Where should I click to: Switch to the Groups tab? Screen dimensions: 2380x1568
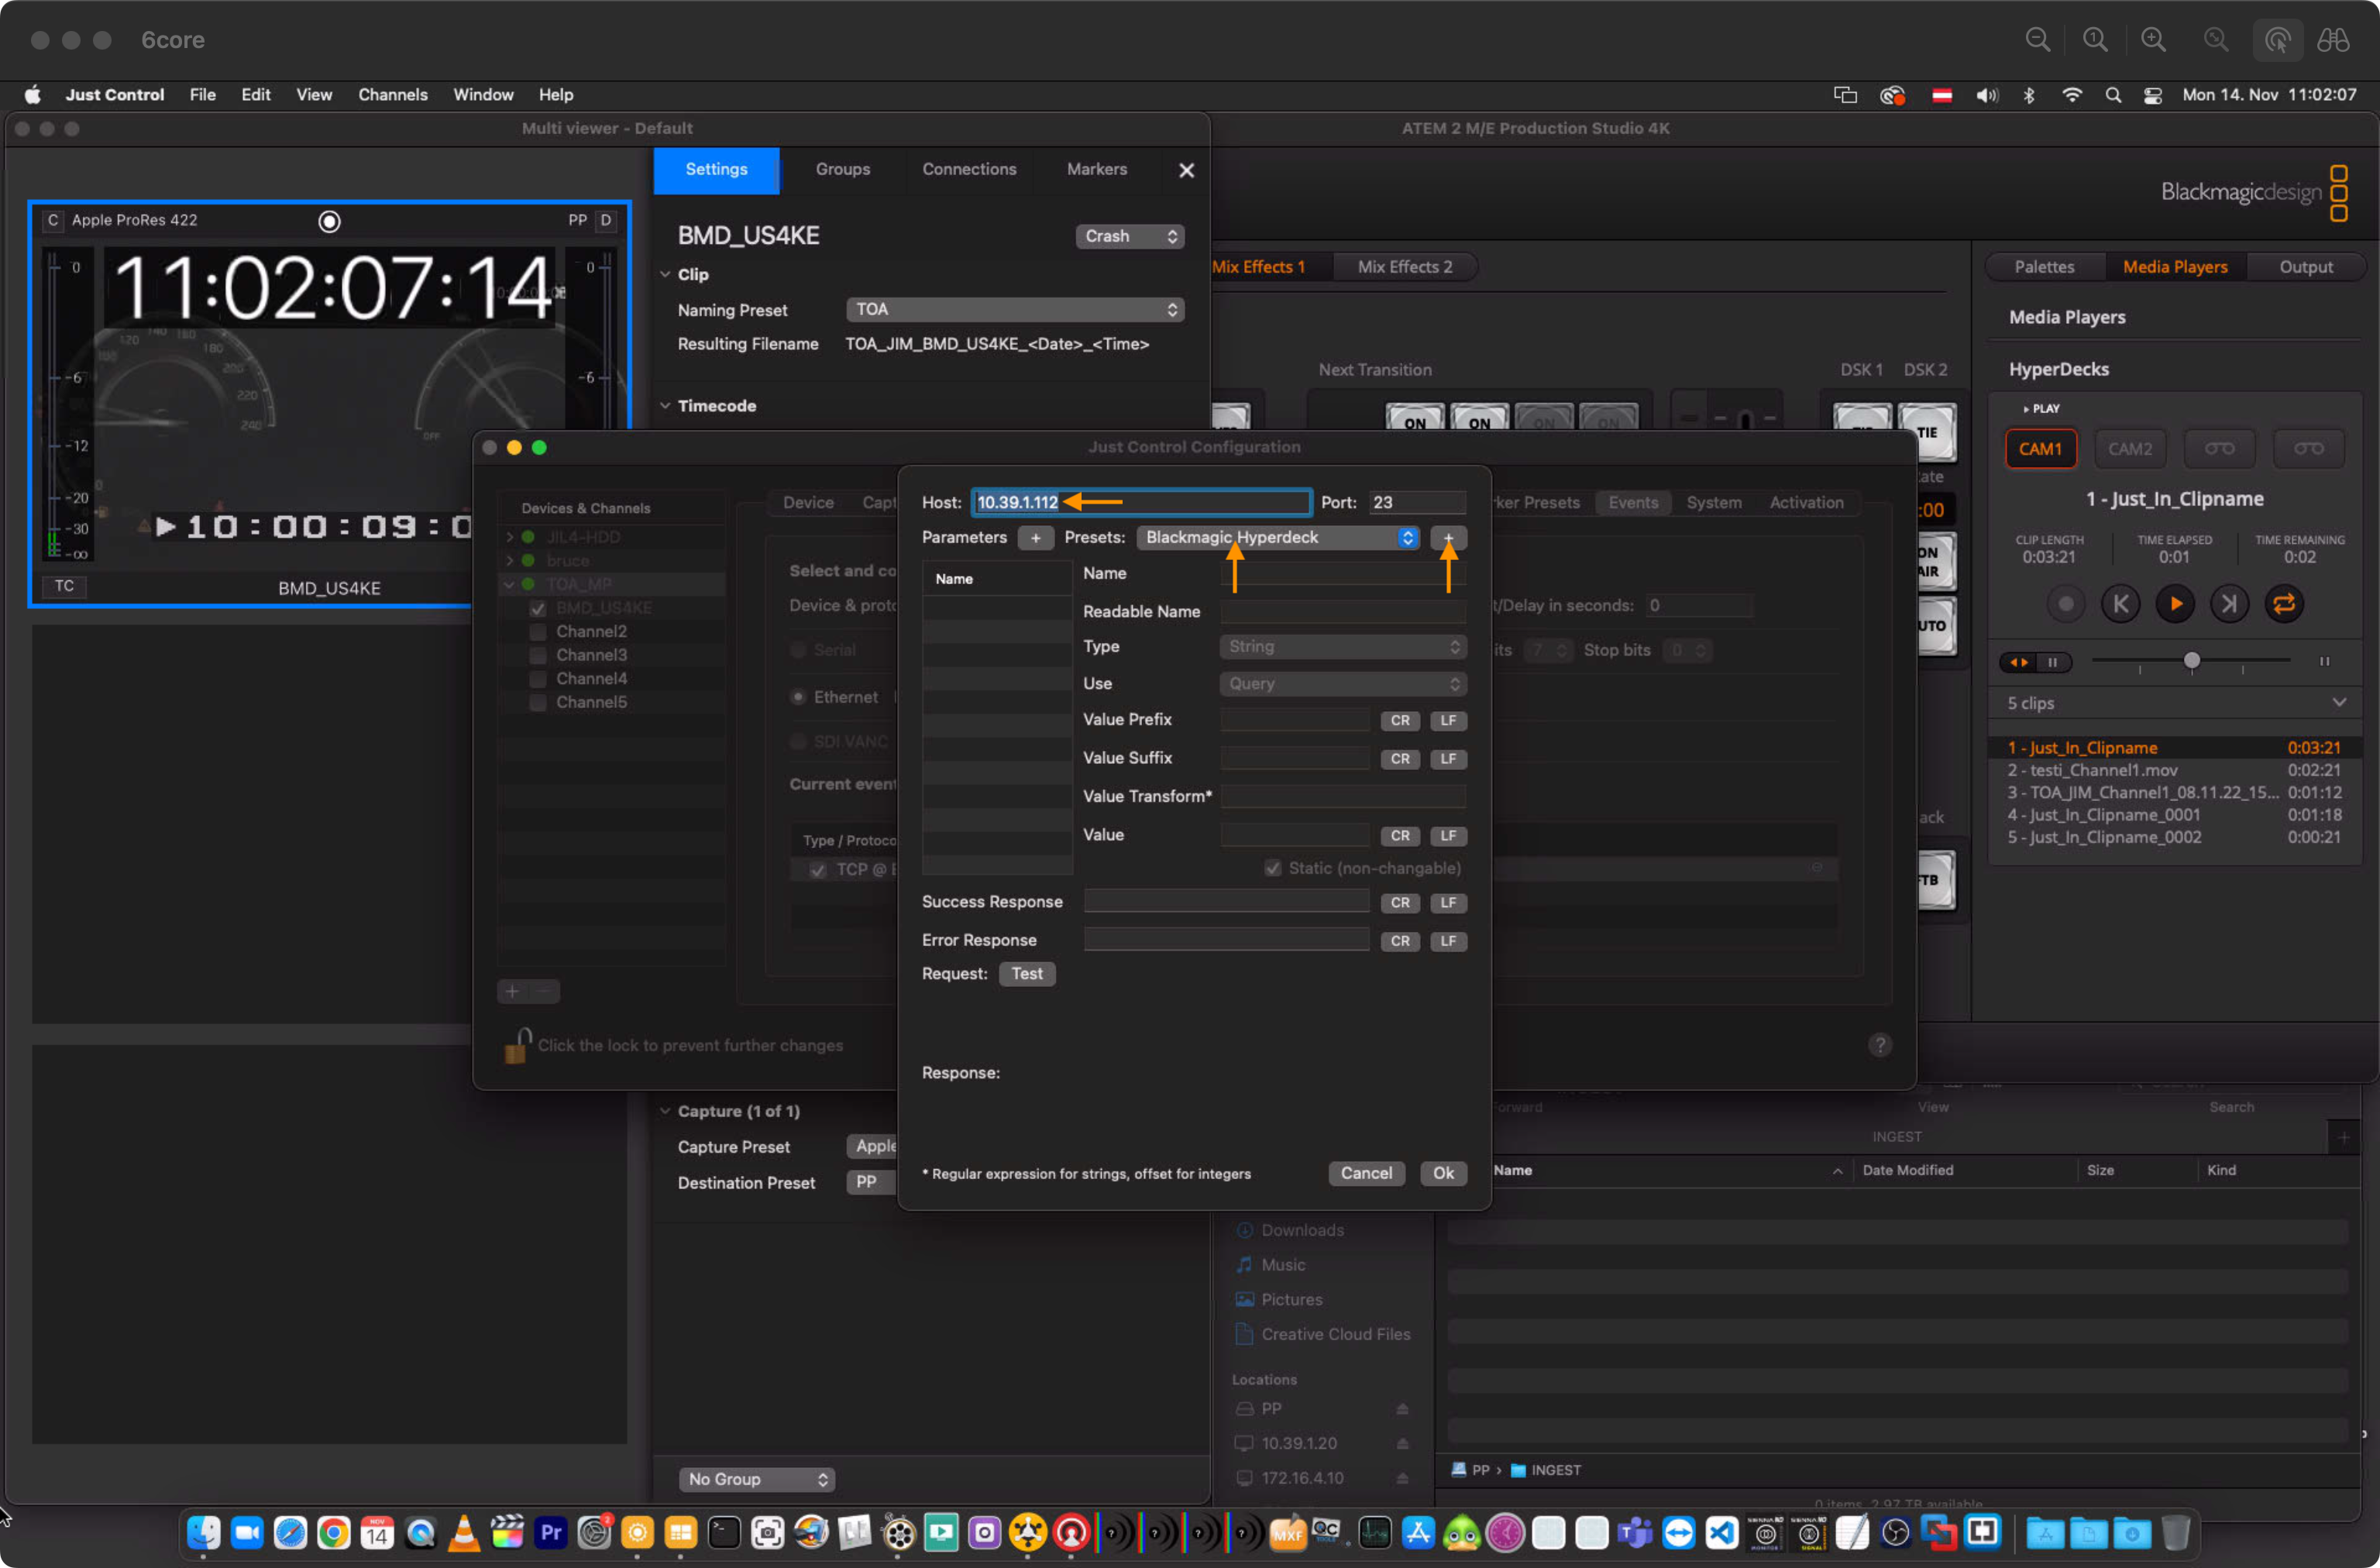842,170
